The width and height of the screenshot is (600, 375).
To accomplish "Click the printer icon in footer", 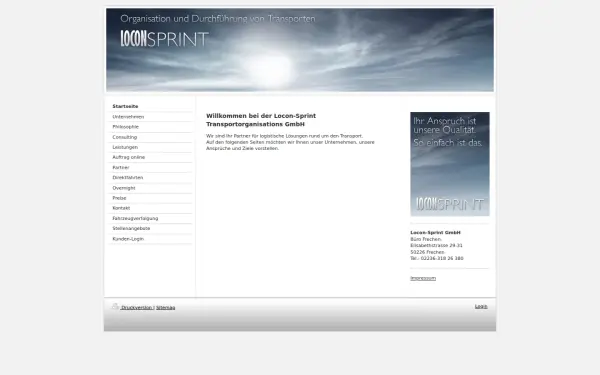I will click(x=115, y=306).
